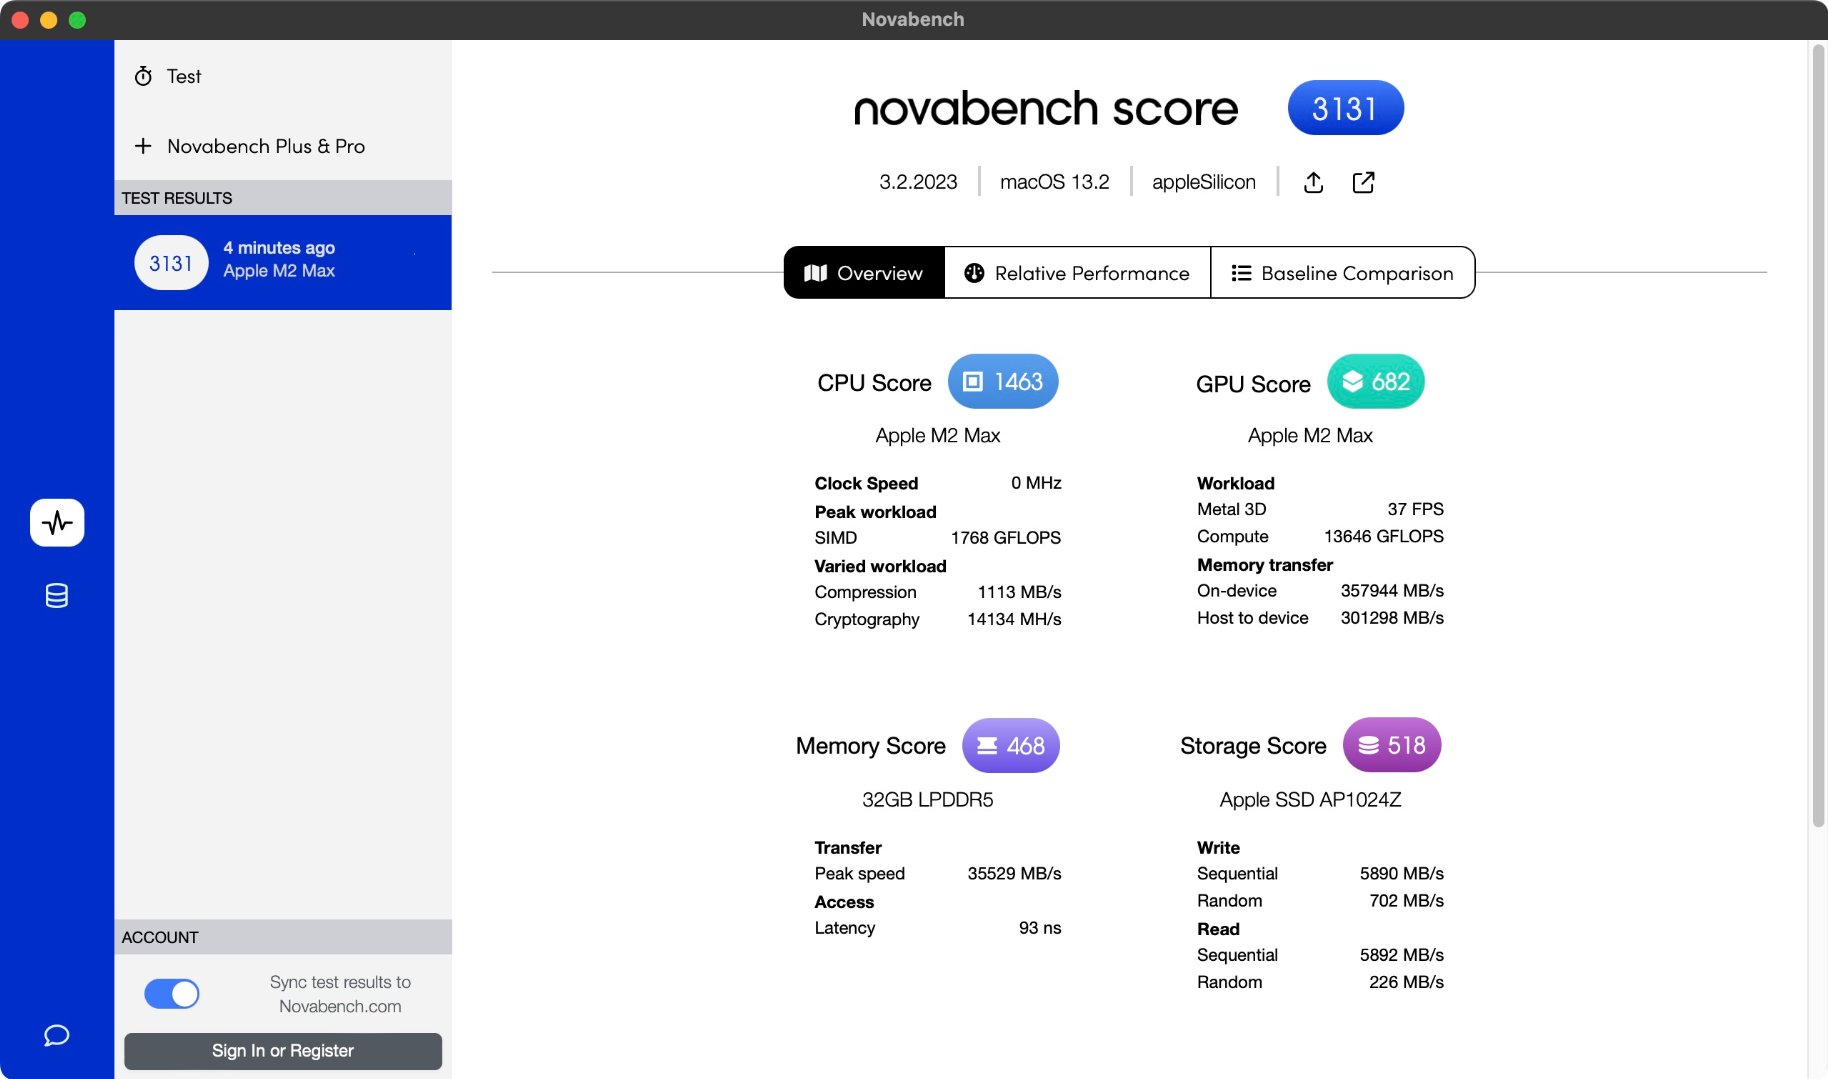This screenshot has height=1079, width=1828.
Task: Click the Apple SSD AP1024Z label
Action: pyautogui.click(x=1310, y=800)
